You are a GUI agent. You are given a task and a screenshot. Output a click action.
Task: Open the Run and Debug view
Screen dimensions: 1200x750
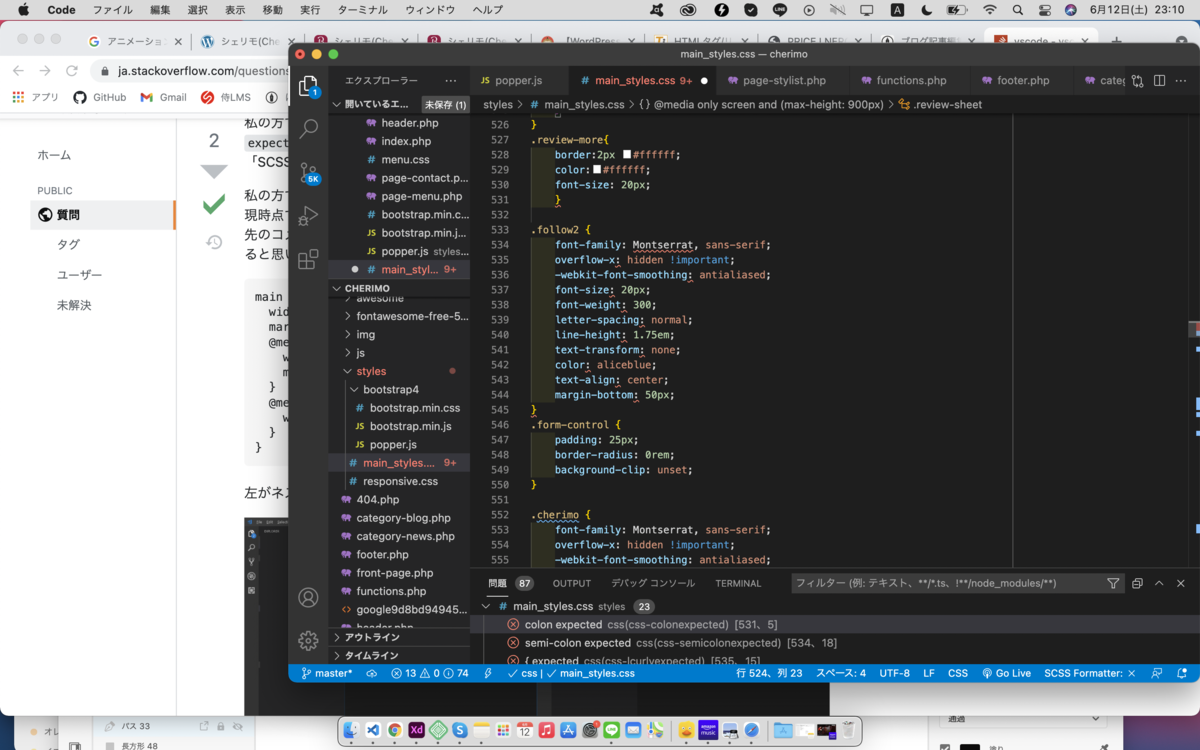pos(309,216)
